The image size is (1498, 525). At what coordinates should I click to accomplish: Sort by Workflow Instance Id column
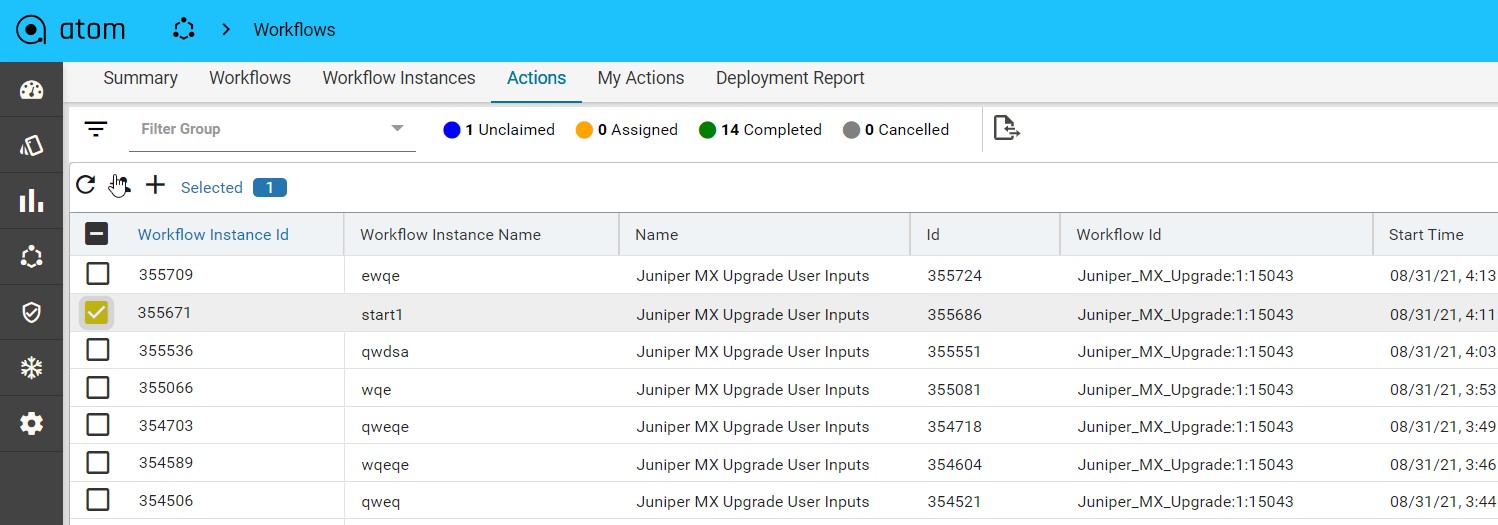coord(213,235)
